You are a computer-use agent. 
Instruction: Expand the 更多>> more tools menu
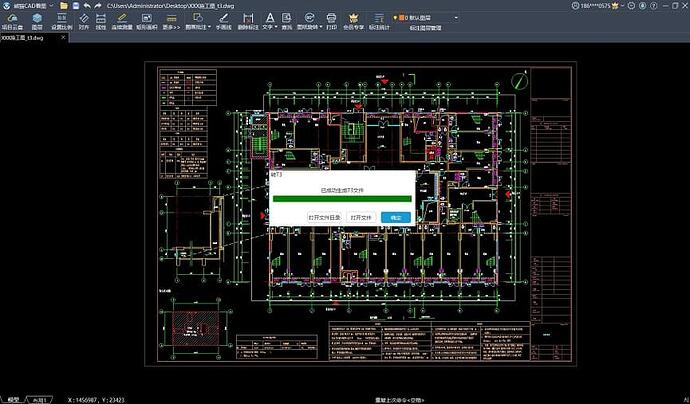[171, 21]
